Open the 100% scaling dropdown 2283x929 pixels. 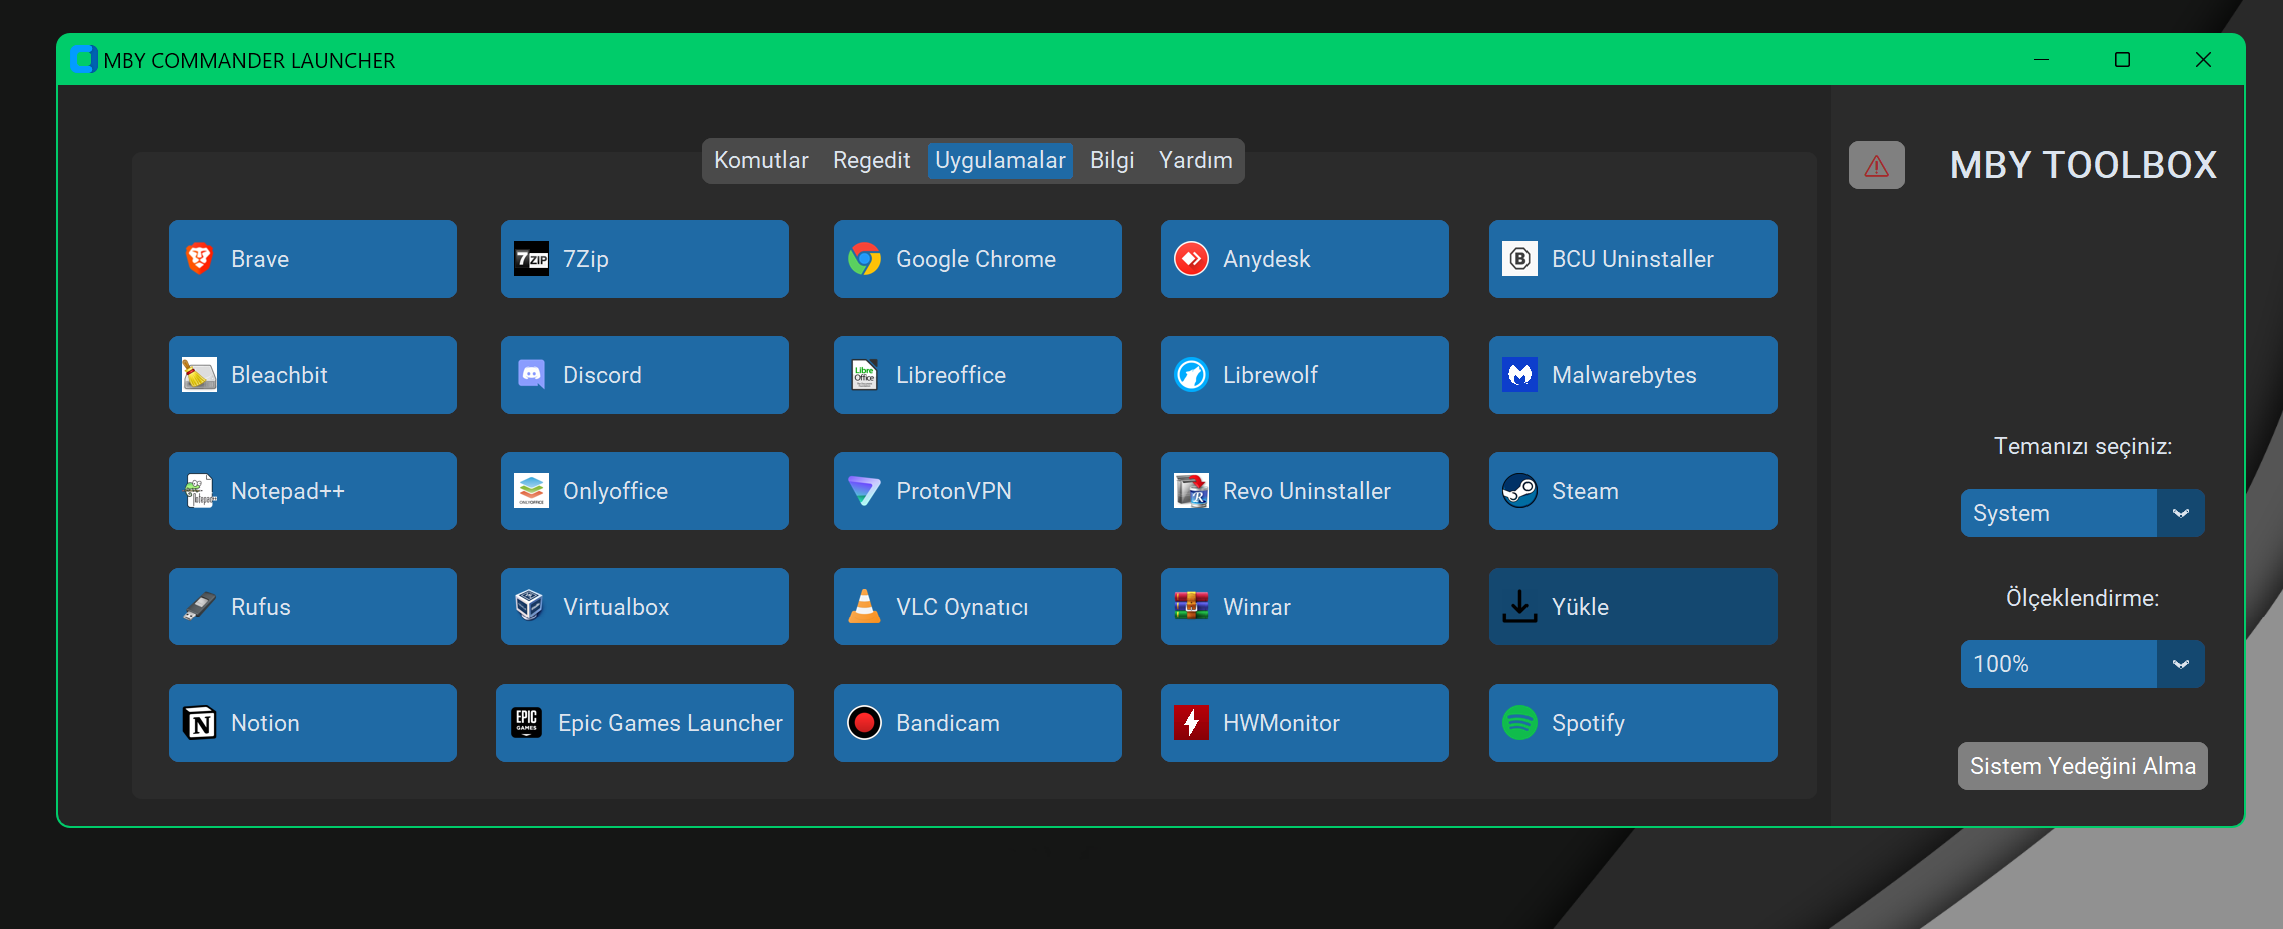2082,664
